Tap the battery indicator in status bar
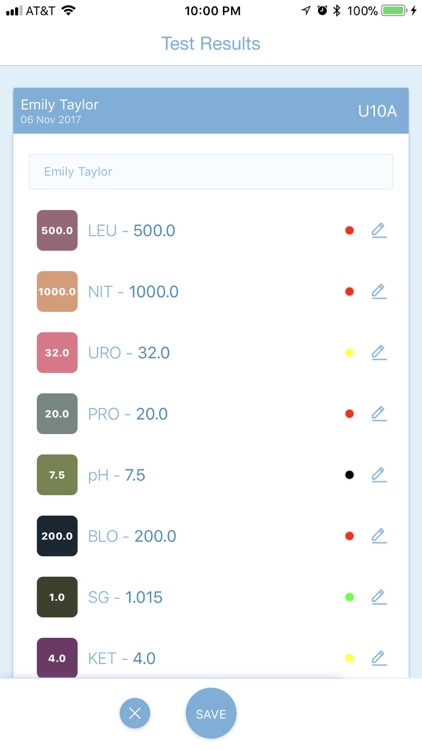Screen dimensions: 422x750 coord(394,11)
